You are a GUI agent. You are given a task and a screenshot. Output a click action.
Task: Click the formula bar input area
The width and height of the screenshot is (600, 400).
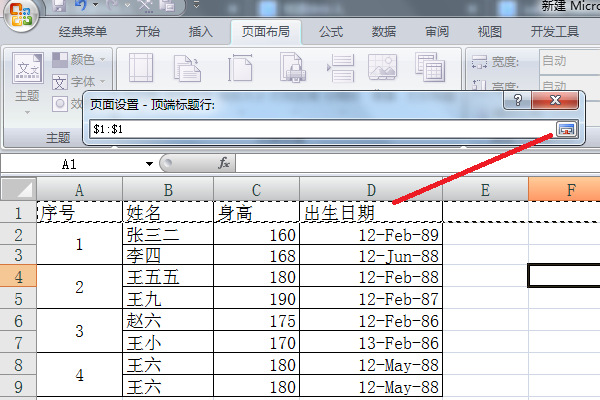click(418, 163)
